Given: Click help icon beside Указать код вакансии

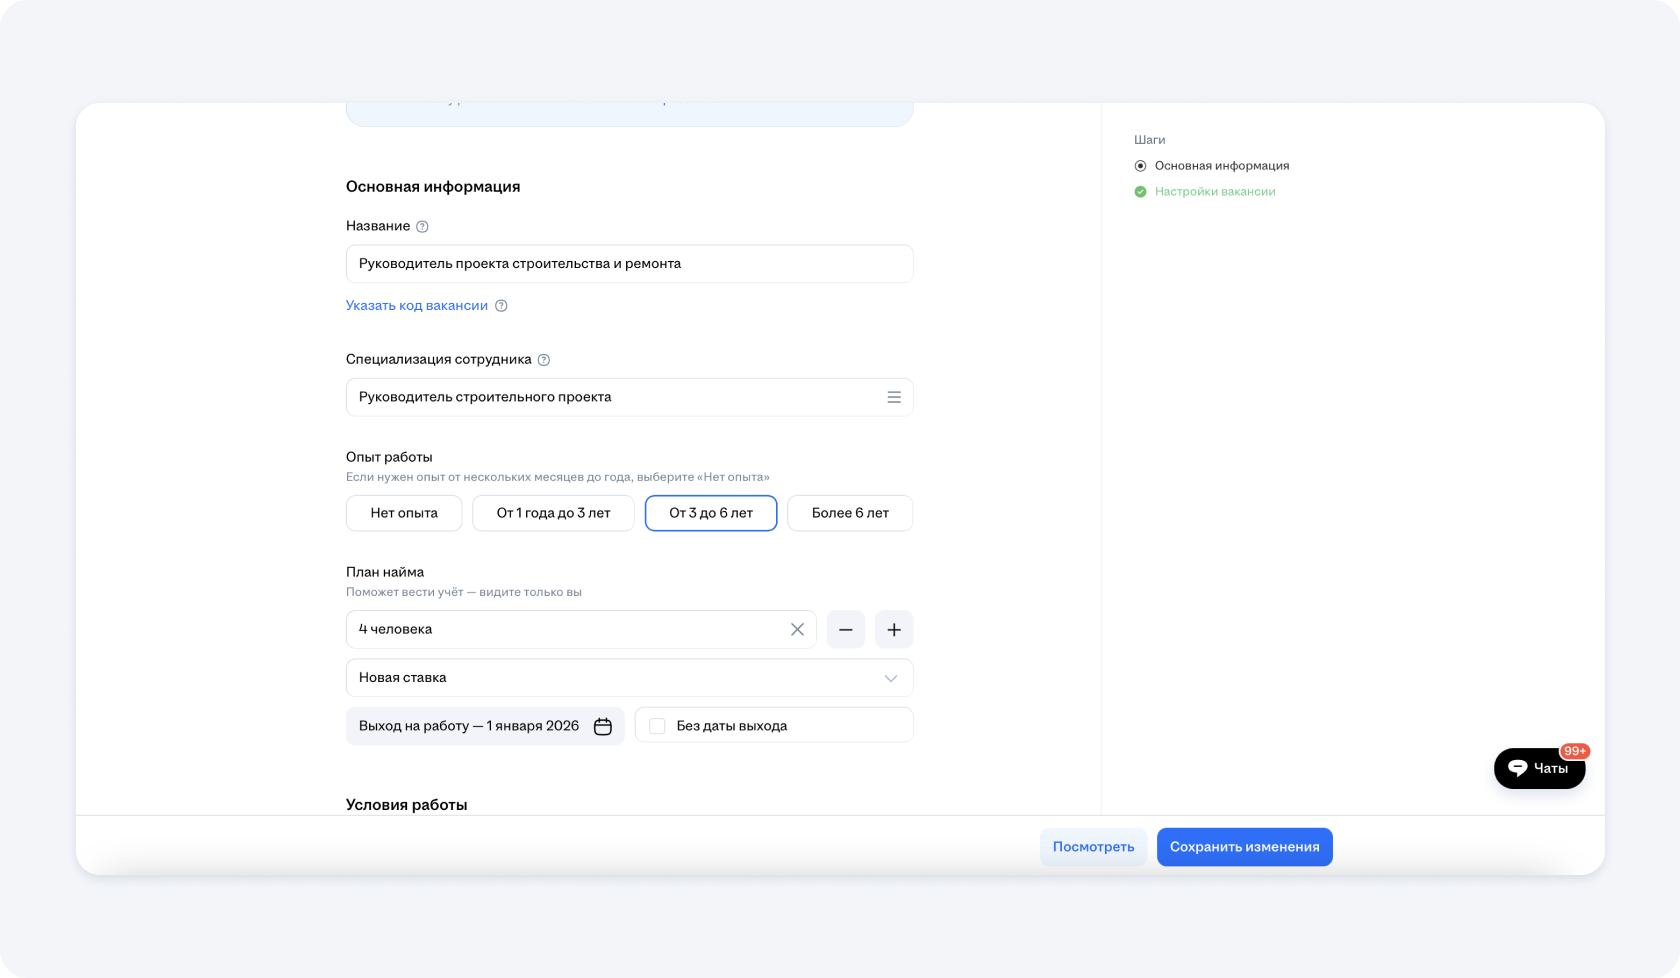Looking at the screenshot, I should [501, 306].
